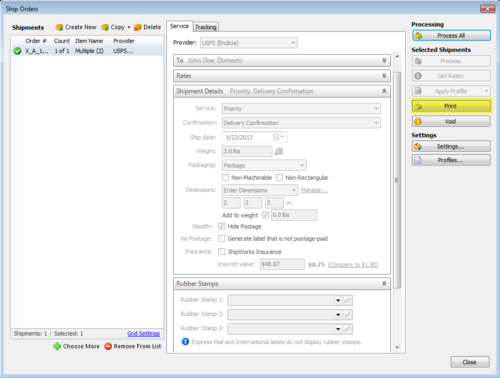500x378 pixels.
Task: Open shipping Settings
Action: point(451,146)
